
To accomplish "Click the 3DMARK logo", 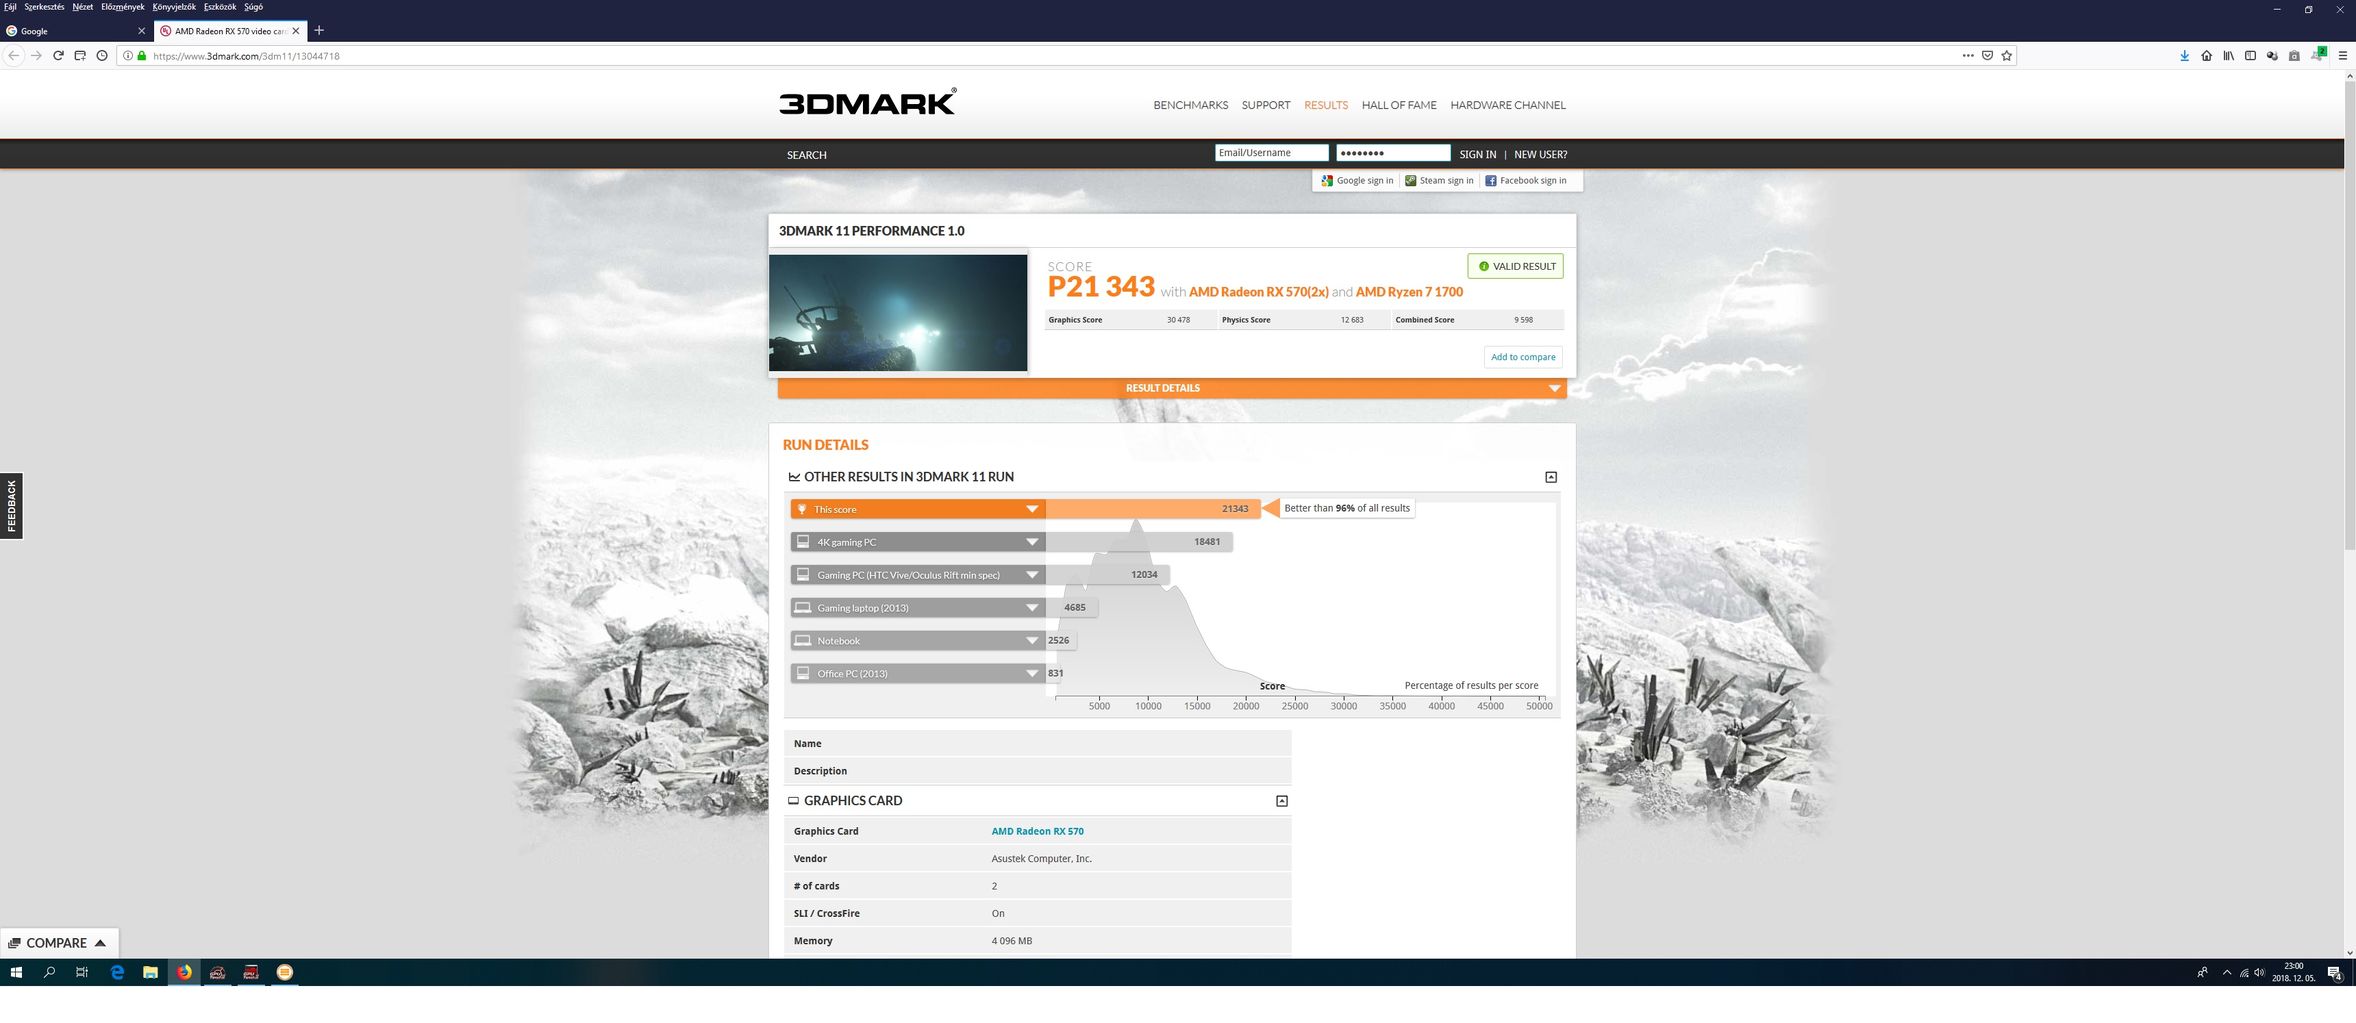I will tap(867, 102).
